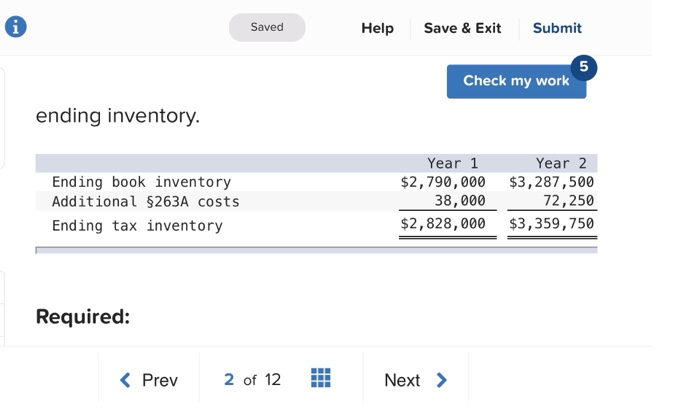Select Year 1 column header
The height and width of the screenshot is (410, 700).
452,163
